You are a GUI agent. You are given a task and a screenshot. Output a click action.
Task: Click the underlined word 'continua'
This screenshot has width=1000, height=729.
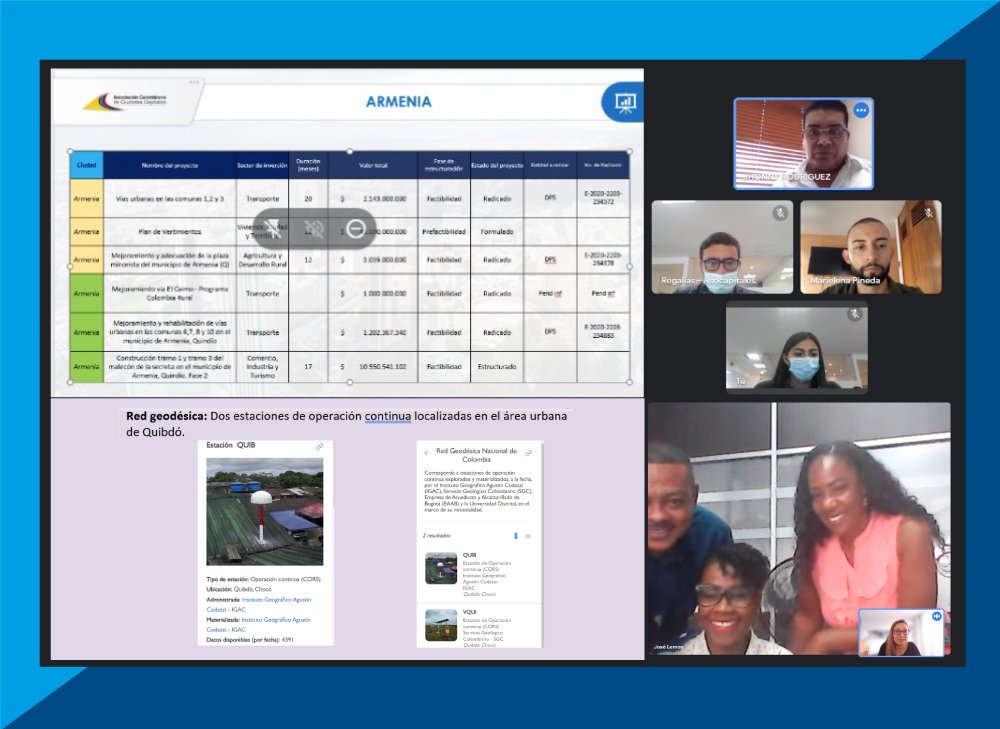388,416
